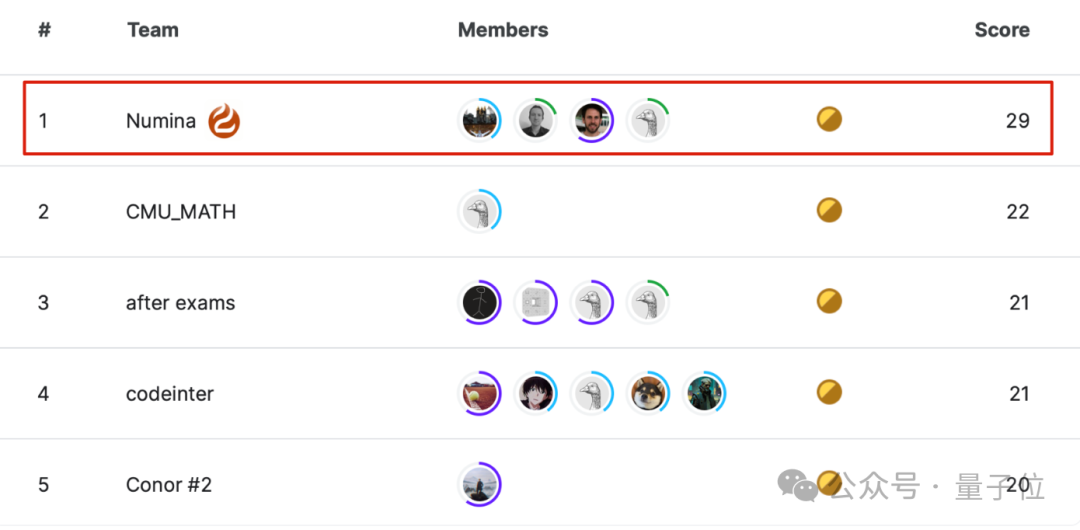Click the gold medal in codeinter row
Viewport: 1080px width, 530px height.
pos(829,392)
